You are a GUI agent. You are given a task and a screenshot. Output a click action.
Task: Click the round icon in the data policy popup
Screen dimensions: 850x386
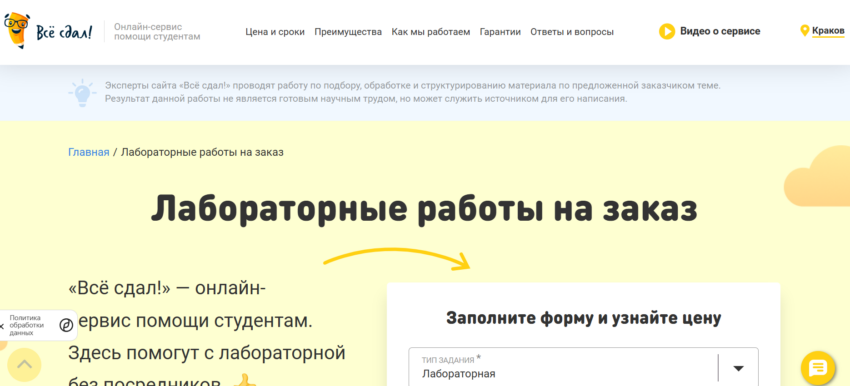coord(66,325)
